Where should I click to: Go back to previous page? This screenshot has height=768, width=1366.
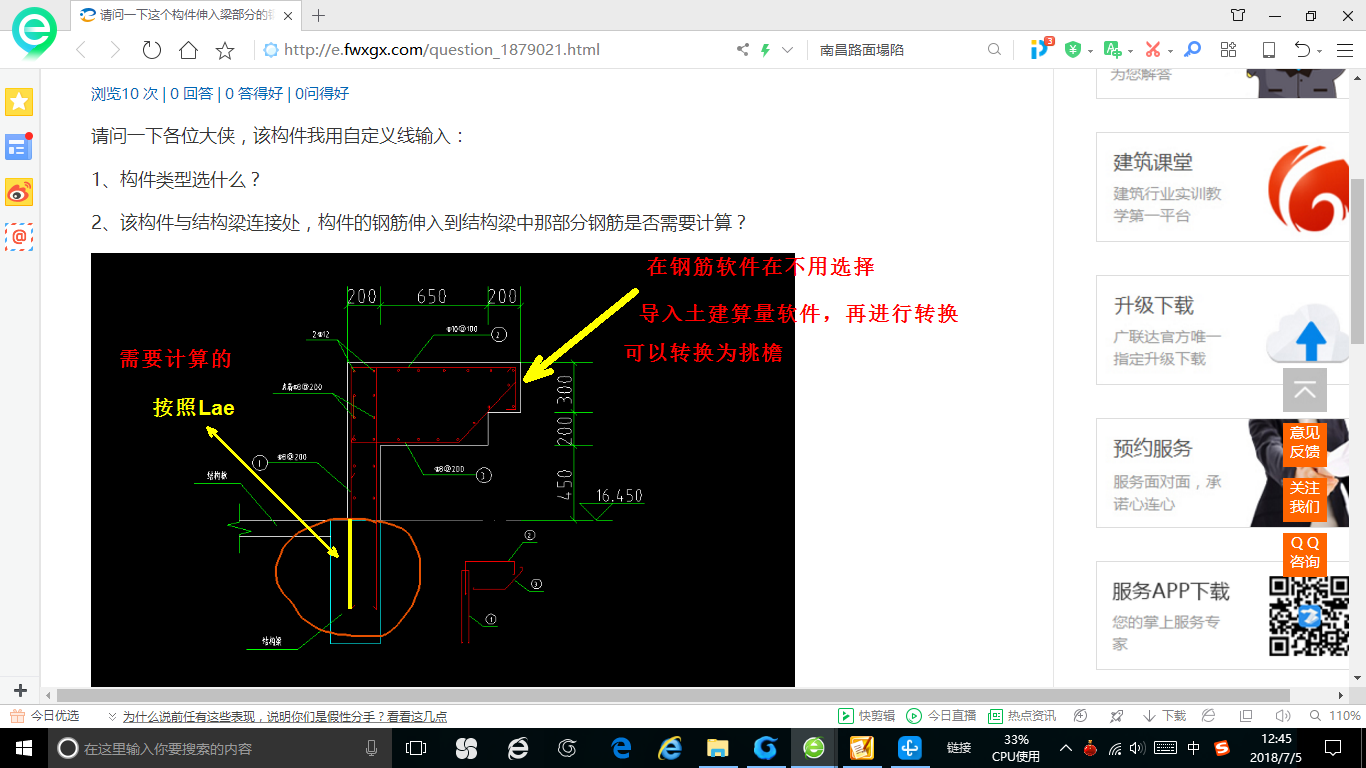coord(82,50)
